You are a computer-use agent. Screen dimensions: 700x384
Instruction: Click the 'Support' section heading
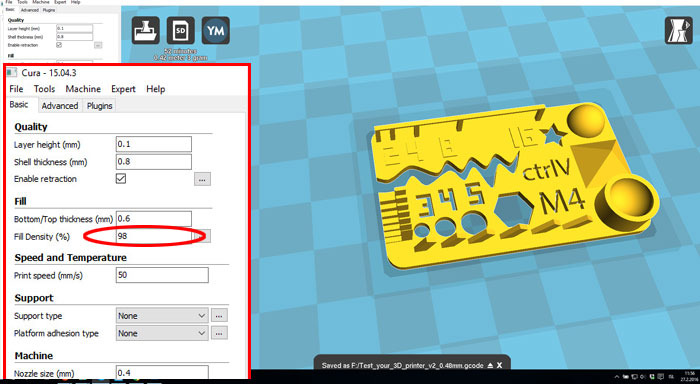click(33, 298)
